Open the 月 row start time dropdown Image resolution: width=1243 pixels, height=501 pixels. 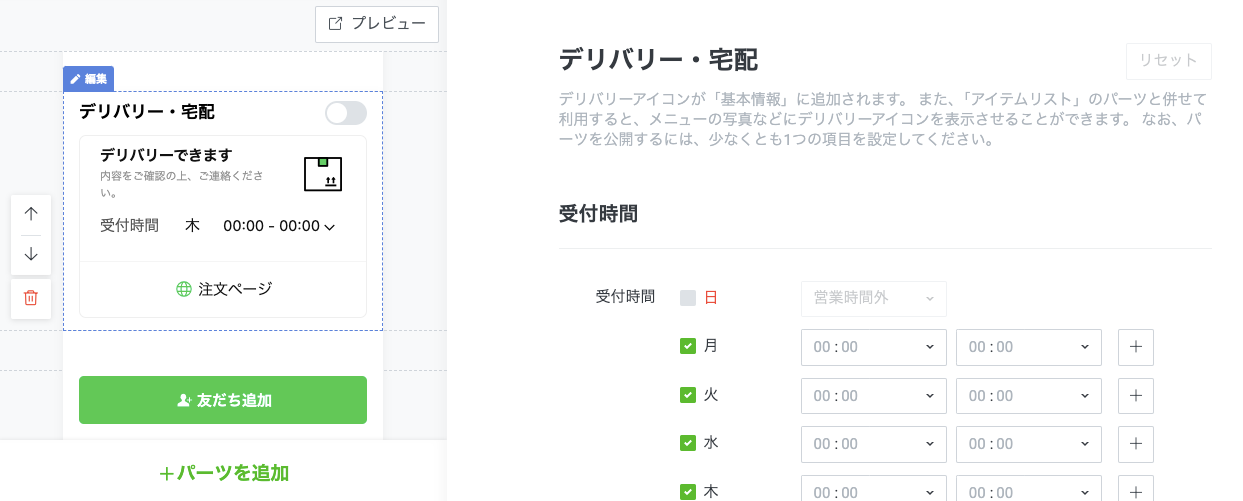pyautogui.click(x=874, y=347)
